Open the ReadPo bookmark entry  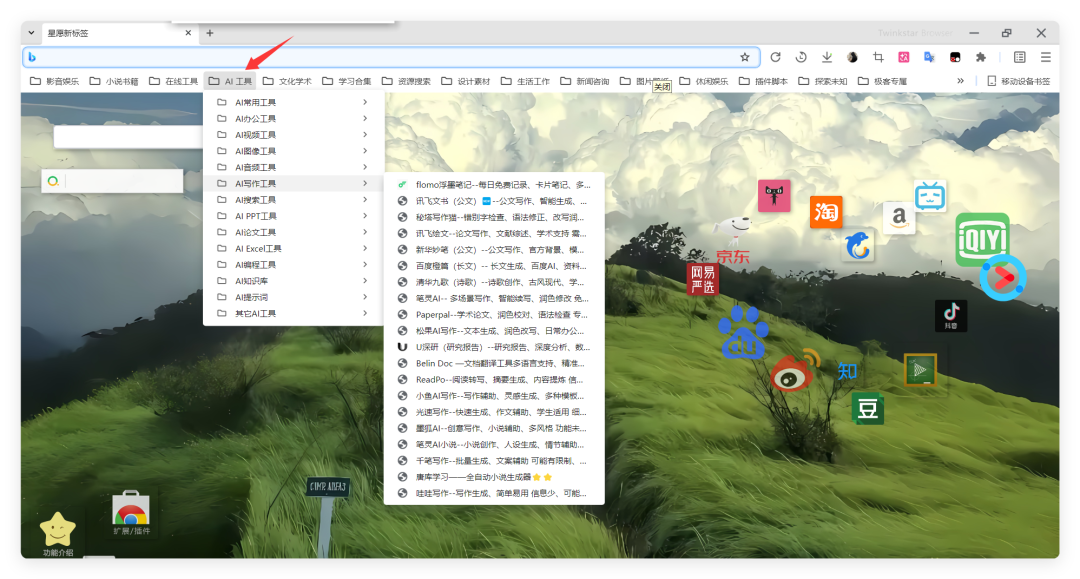494,379
